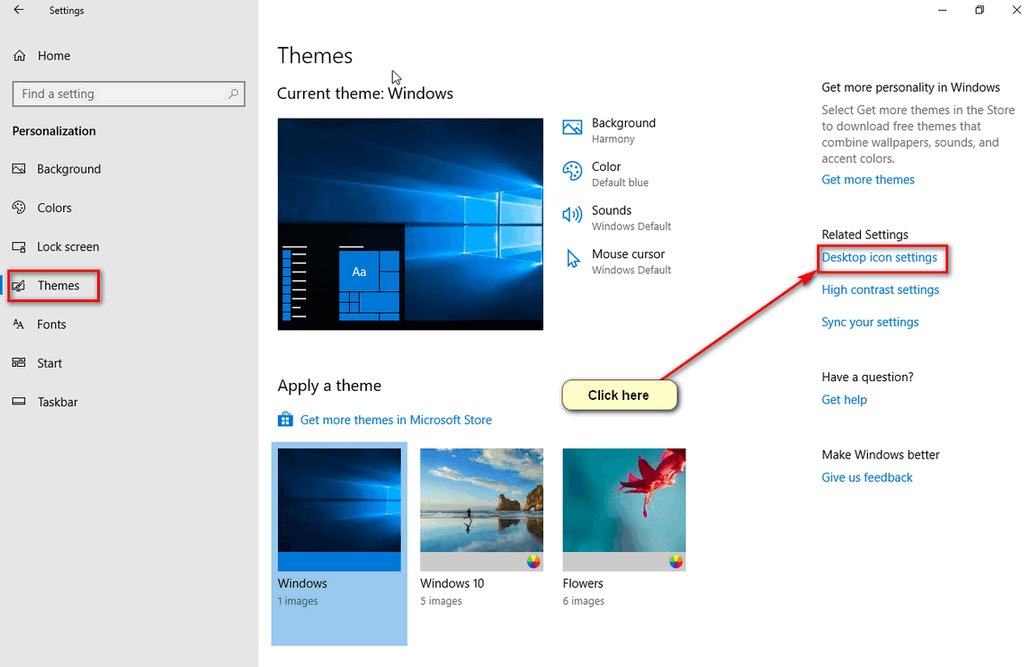
Task: Restore down the Settings window
Action: [x=979, y=10]
